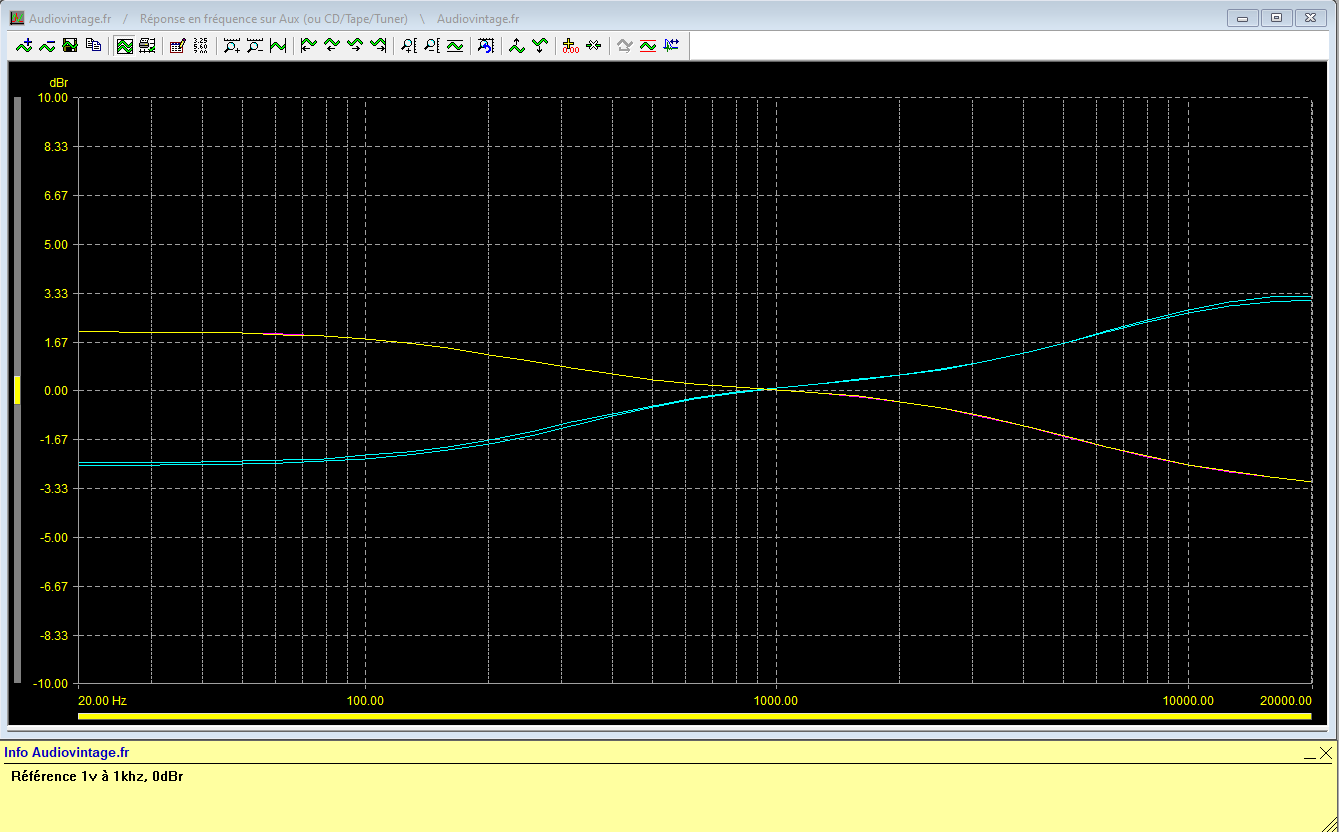Zoom out using the magnifier minus icon
1339x832 pixels.
[x=255, y=45]
